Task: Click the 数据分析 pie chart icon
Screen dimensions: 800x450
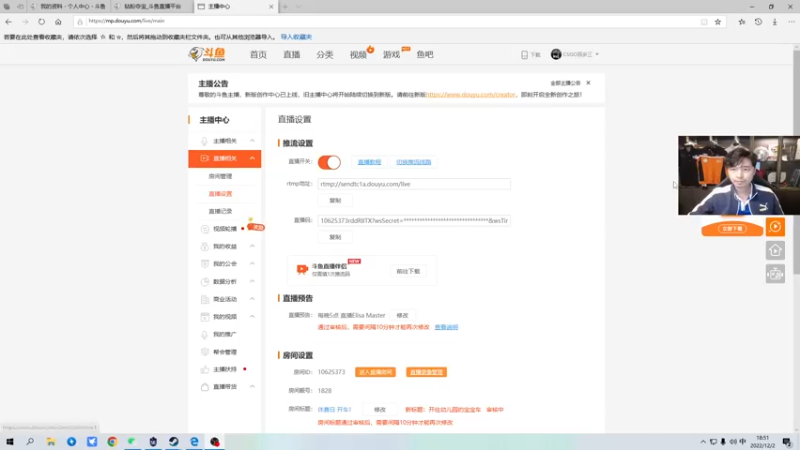Action: tap(205, 282)
